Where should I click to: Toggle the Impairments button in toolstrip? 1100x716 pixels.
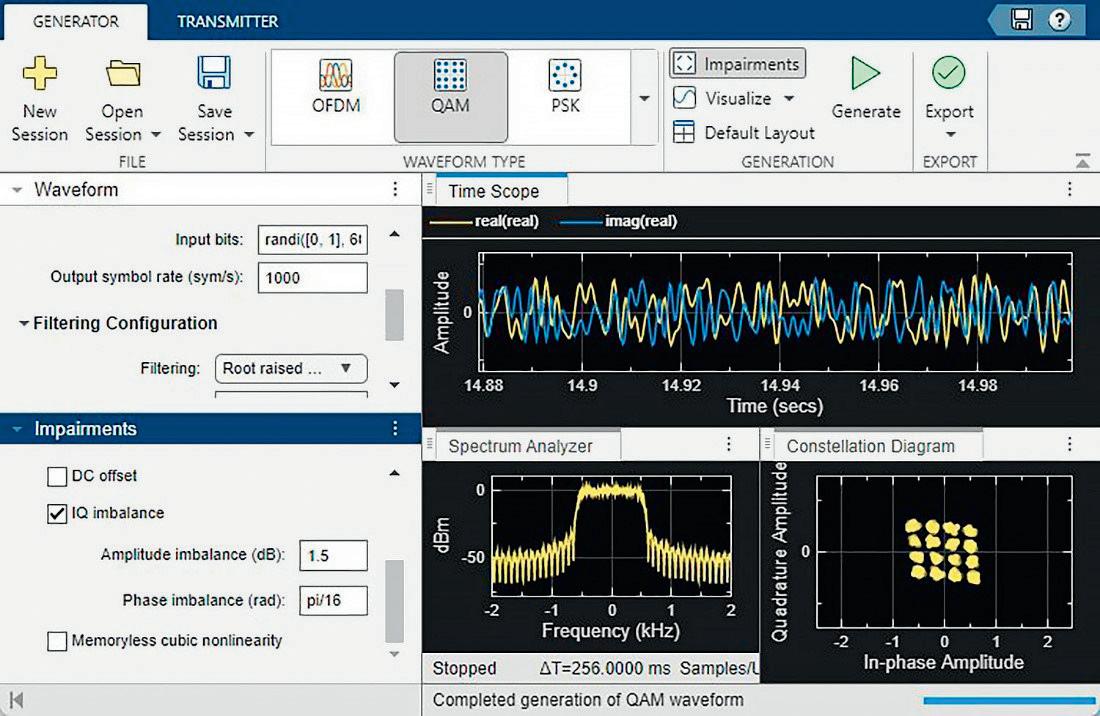[x=737, y=64]
